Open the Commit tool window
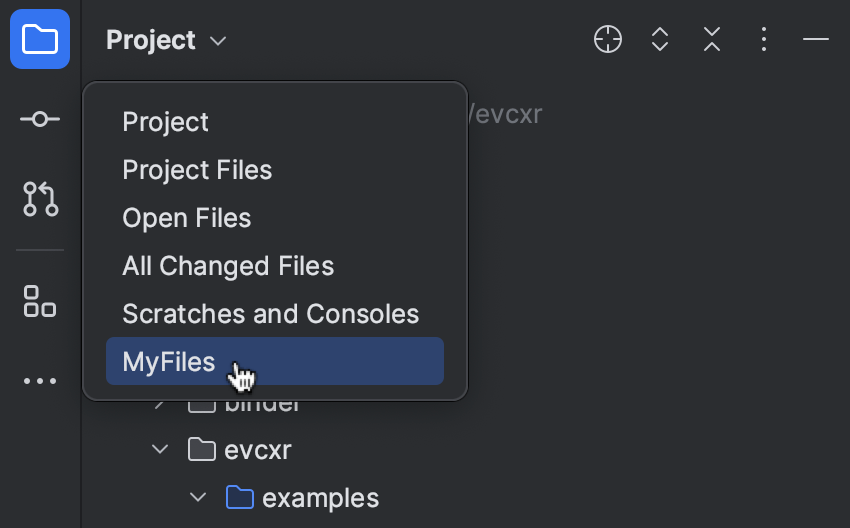The height and width of the screenshot is (528, 850). pos(40,119)
